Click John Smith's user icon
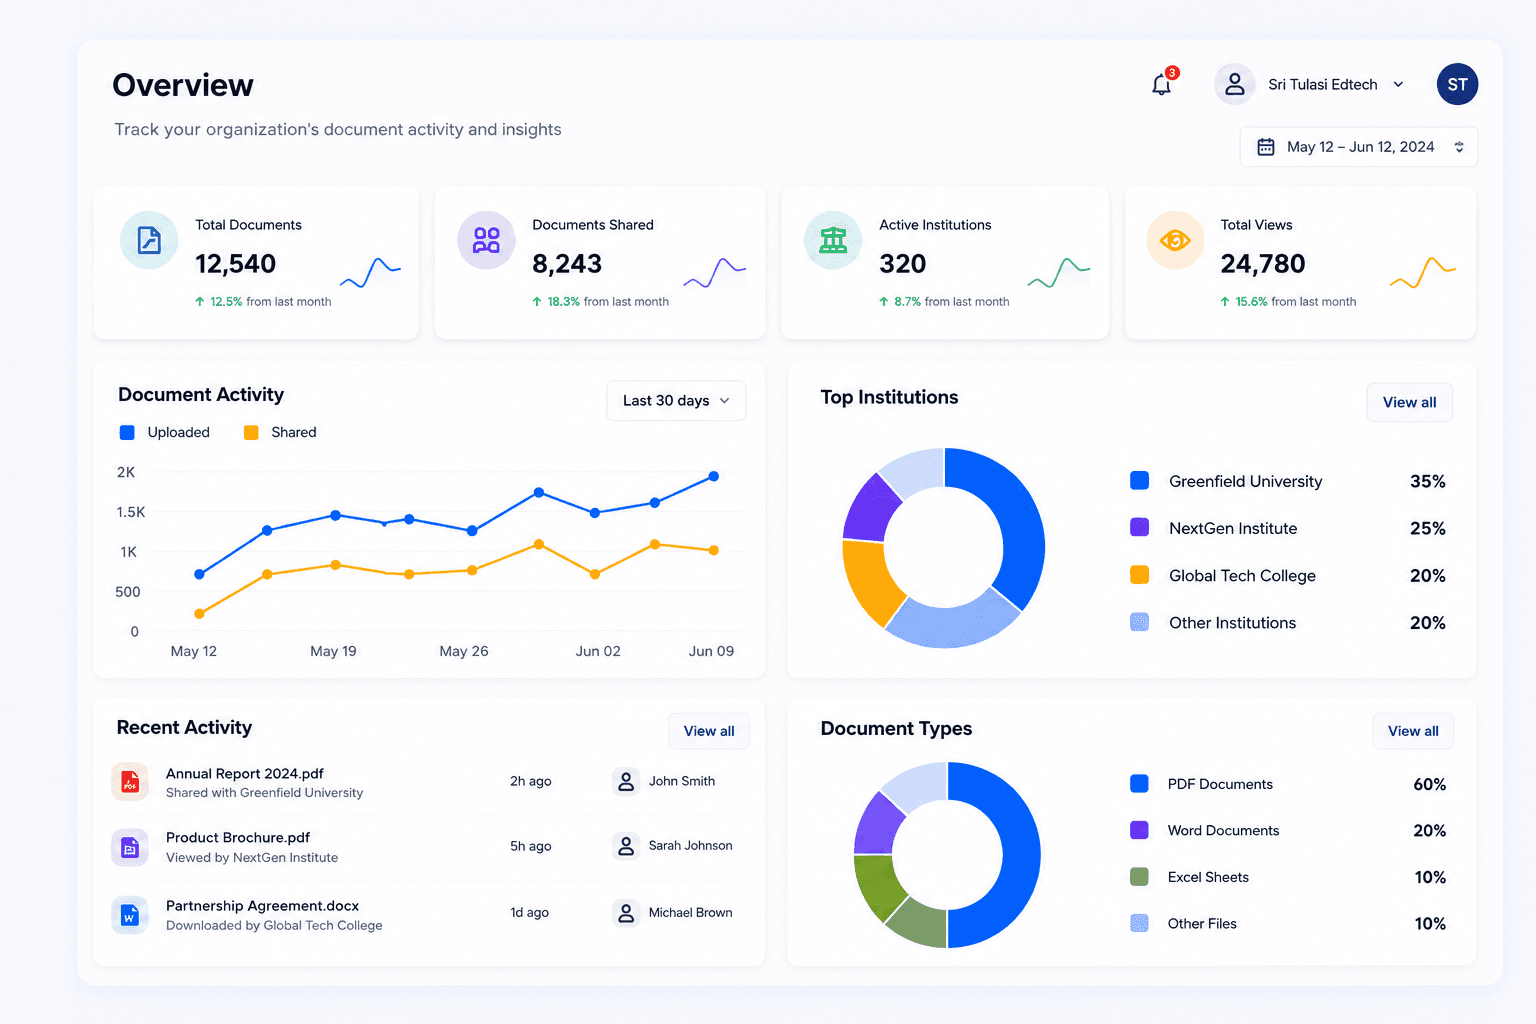Image resolution: width=1536 pixels, height=1024 pixels. tap(626, 781)
